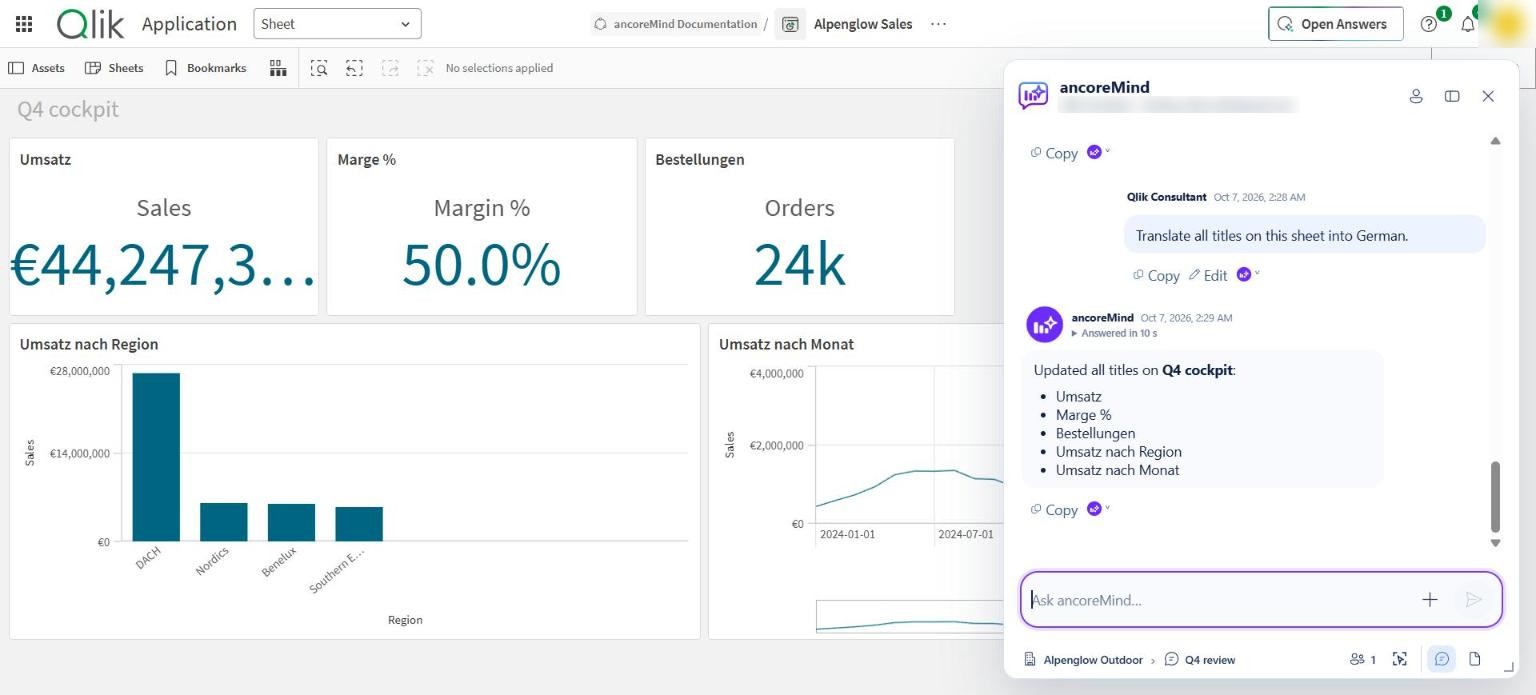Open the smart search selection tool

[x=319, y=68]
